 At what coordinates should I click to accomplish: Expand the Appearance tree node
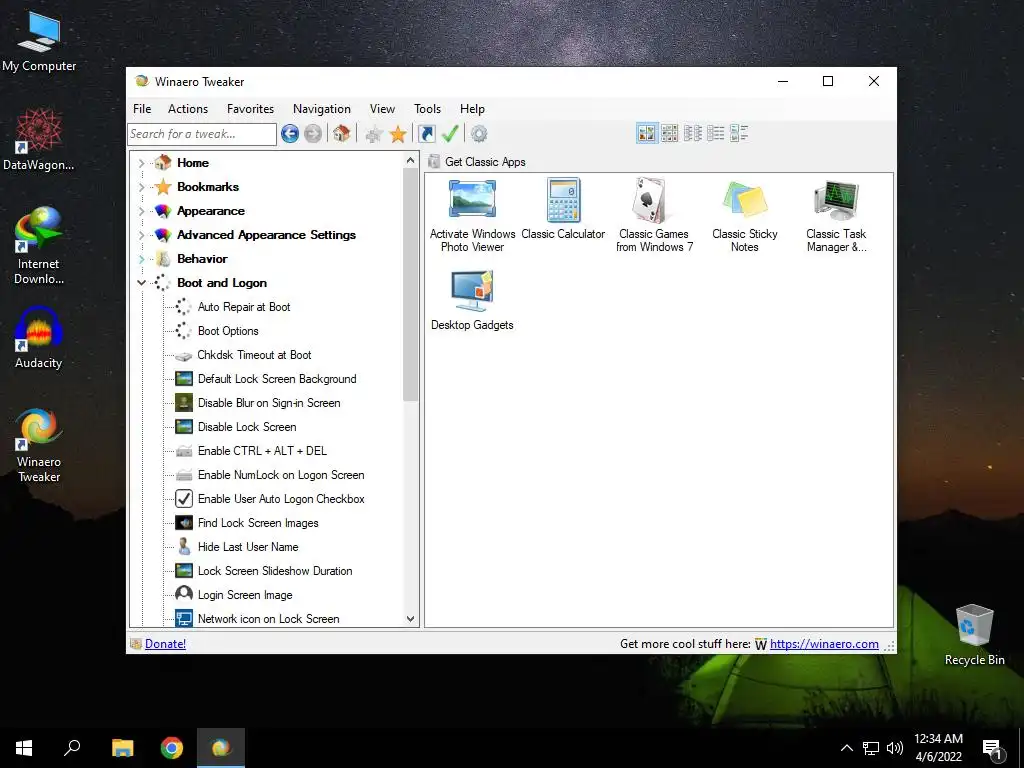[x=141, y=212]
